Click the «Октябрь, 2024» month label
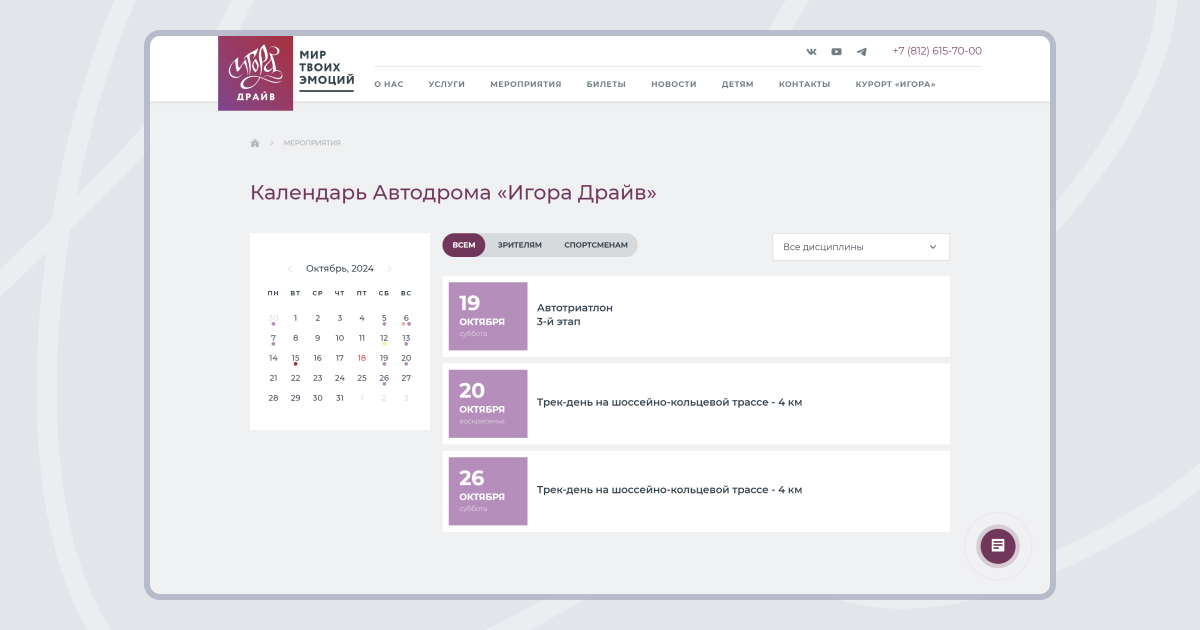 tap(340, 268)
